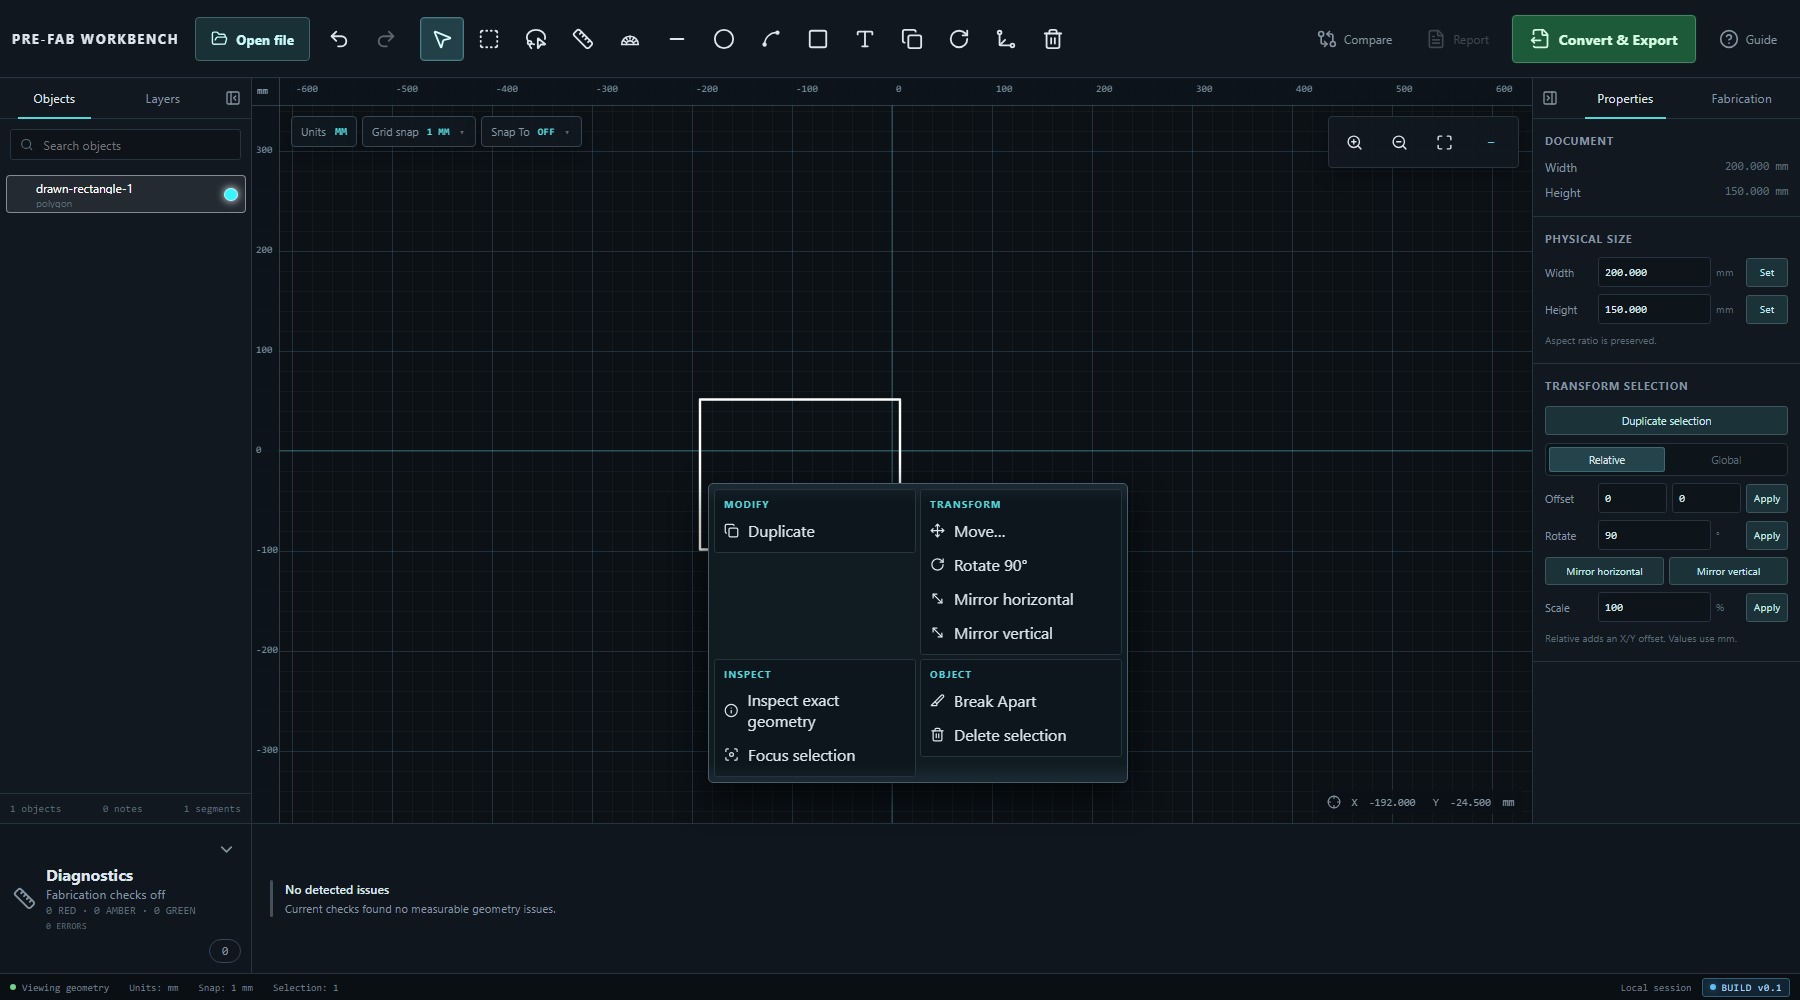Click the duplicate copy toolbar icon
The width and height of the screenshot is (1800, 1000).
pyautogui.click(x=912, y=39)
